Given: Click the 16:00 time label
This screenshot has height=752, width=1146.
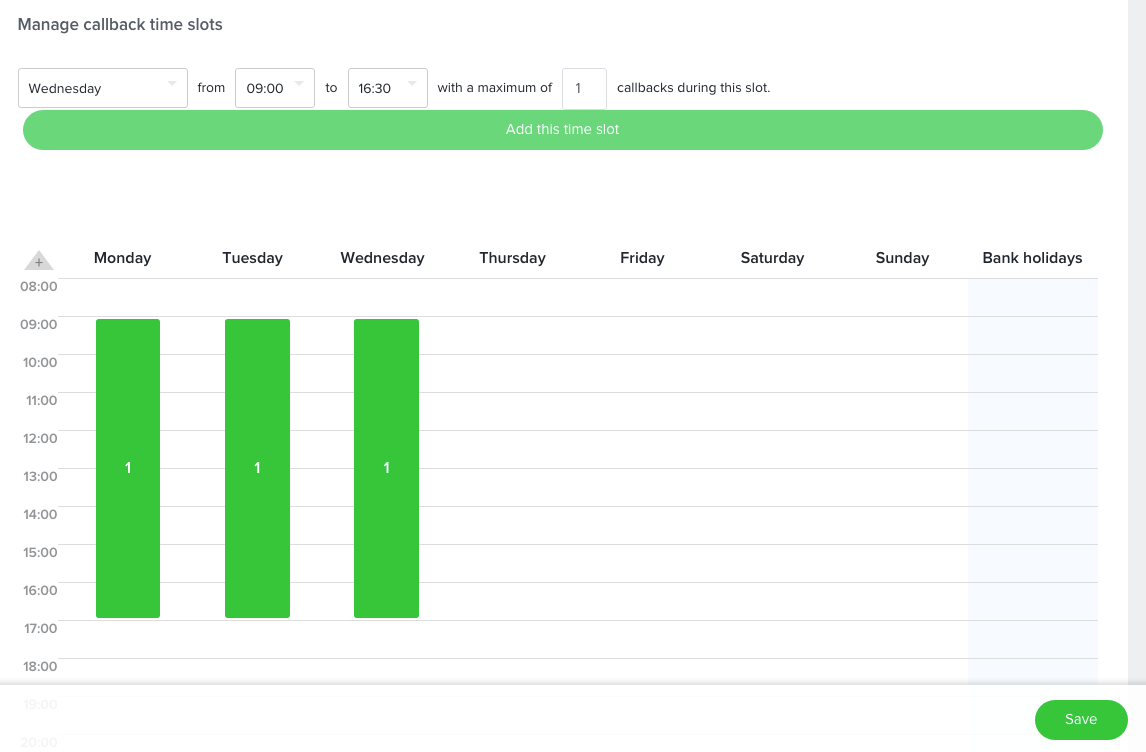Looking at the screenshot, I should tap(39, 590).
